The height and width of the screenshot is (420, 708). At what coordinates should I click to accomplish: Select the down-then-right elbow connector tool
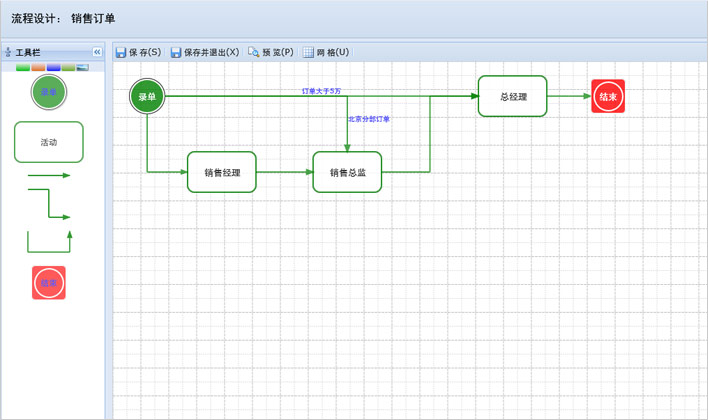(x=48, y=205)
